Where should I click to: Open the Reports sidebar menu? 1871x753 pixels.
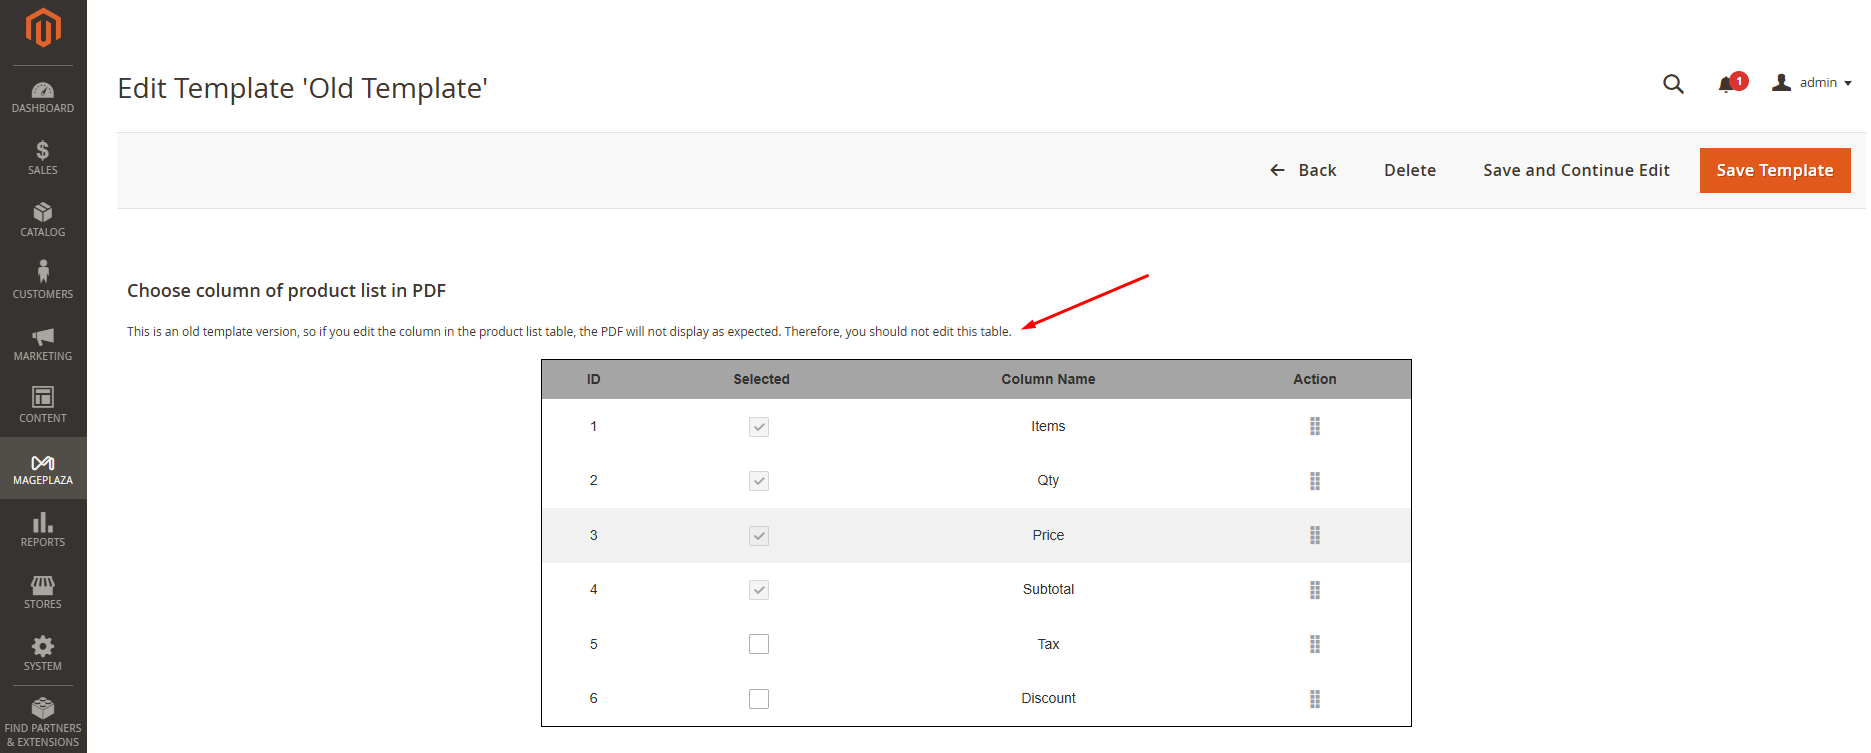tap(43, 530)
